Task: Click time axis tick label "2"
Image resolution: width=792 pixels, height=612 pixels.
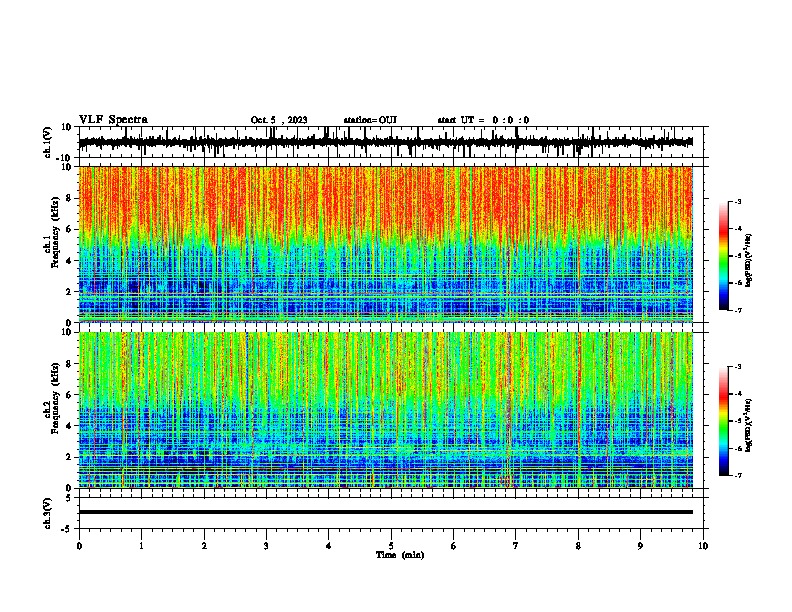Action: point(204,546)
